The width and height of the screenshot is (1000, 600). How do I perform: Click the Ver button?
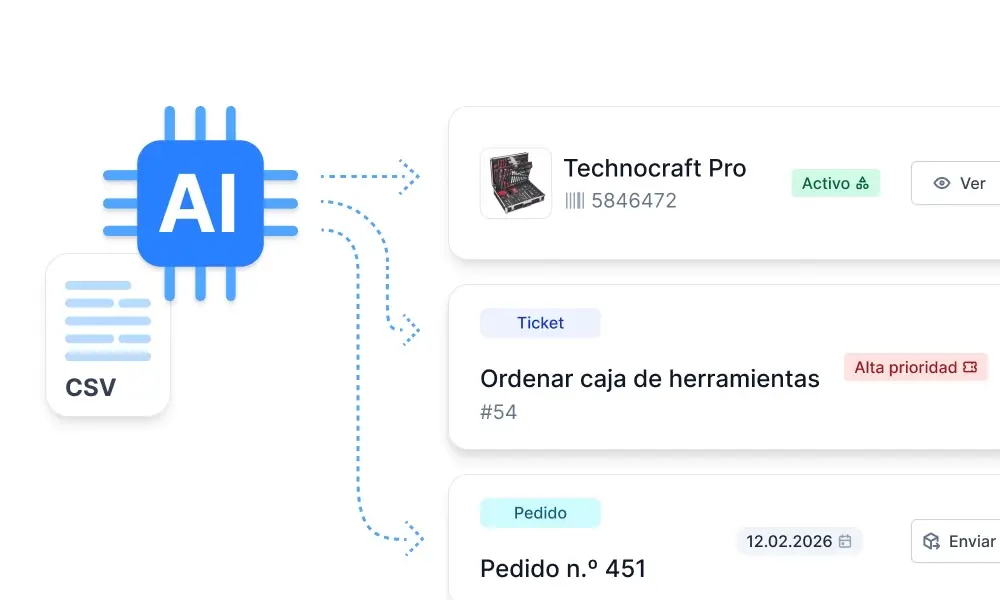point(955,183)
